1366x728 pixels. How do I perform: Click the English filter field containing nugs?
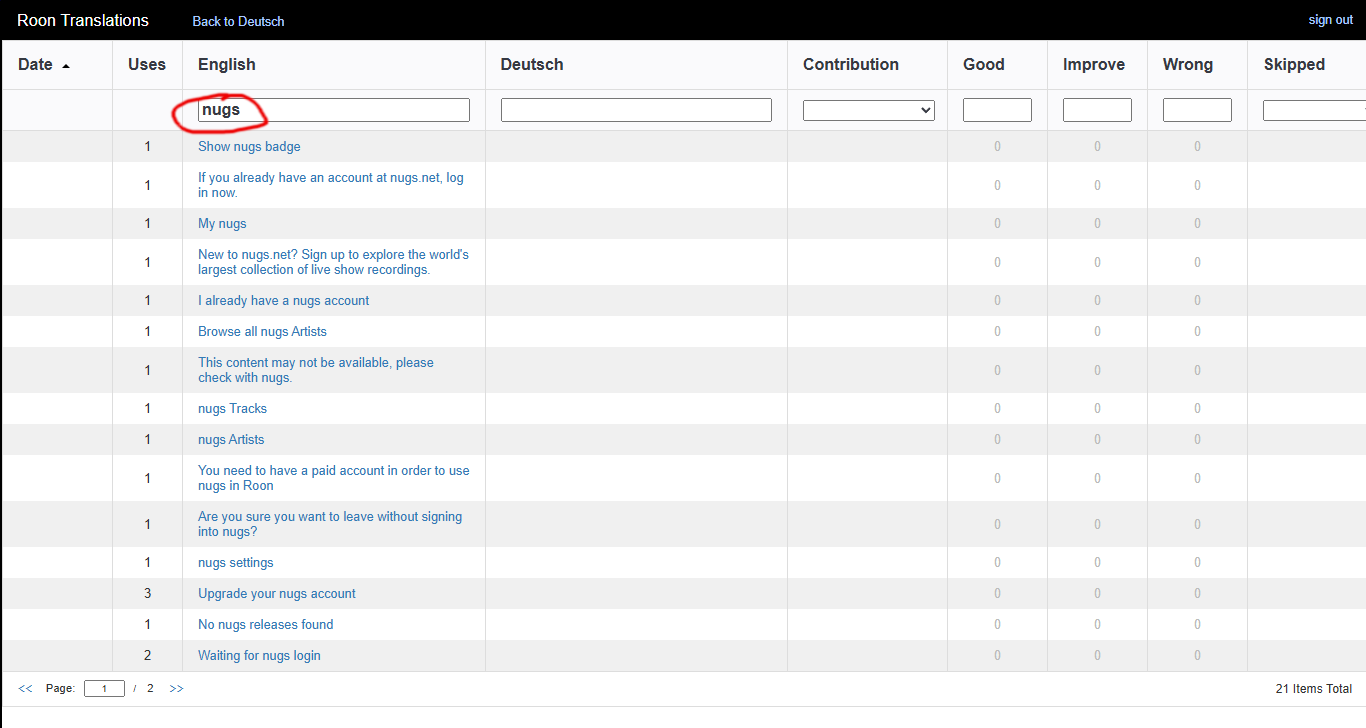[333, 110]
